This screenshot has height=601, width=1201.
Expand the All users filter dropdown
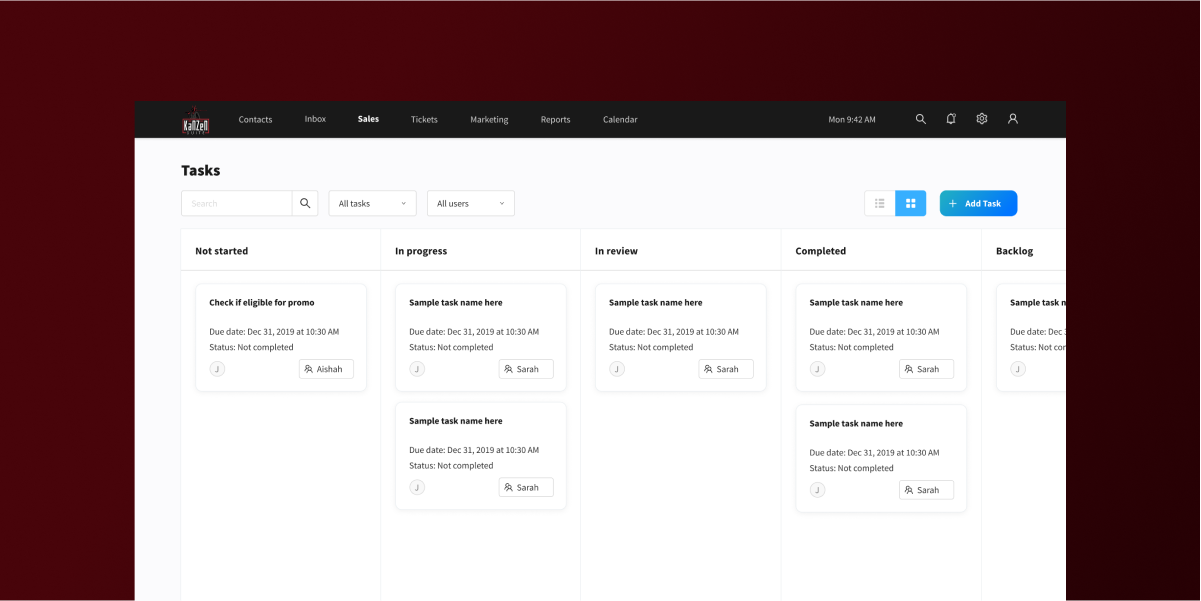(470, 203)
